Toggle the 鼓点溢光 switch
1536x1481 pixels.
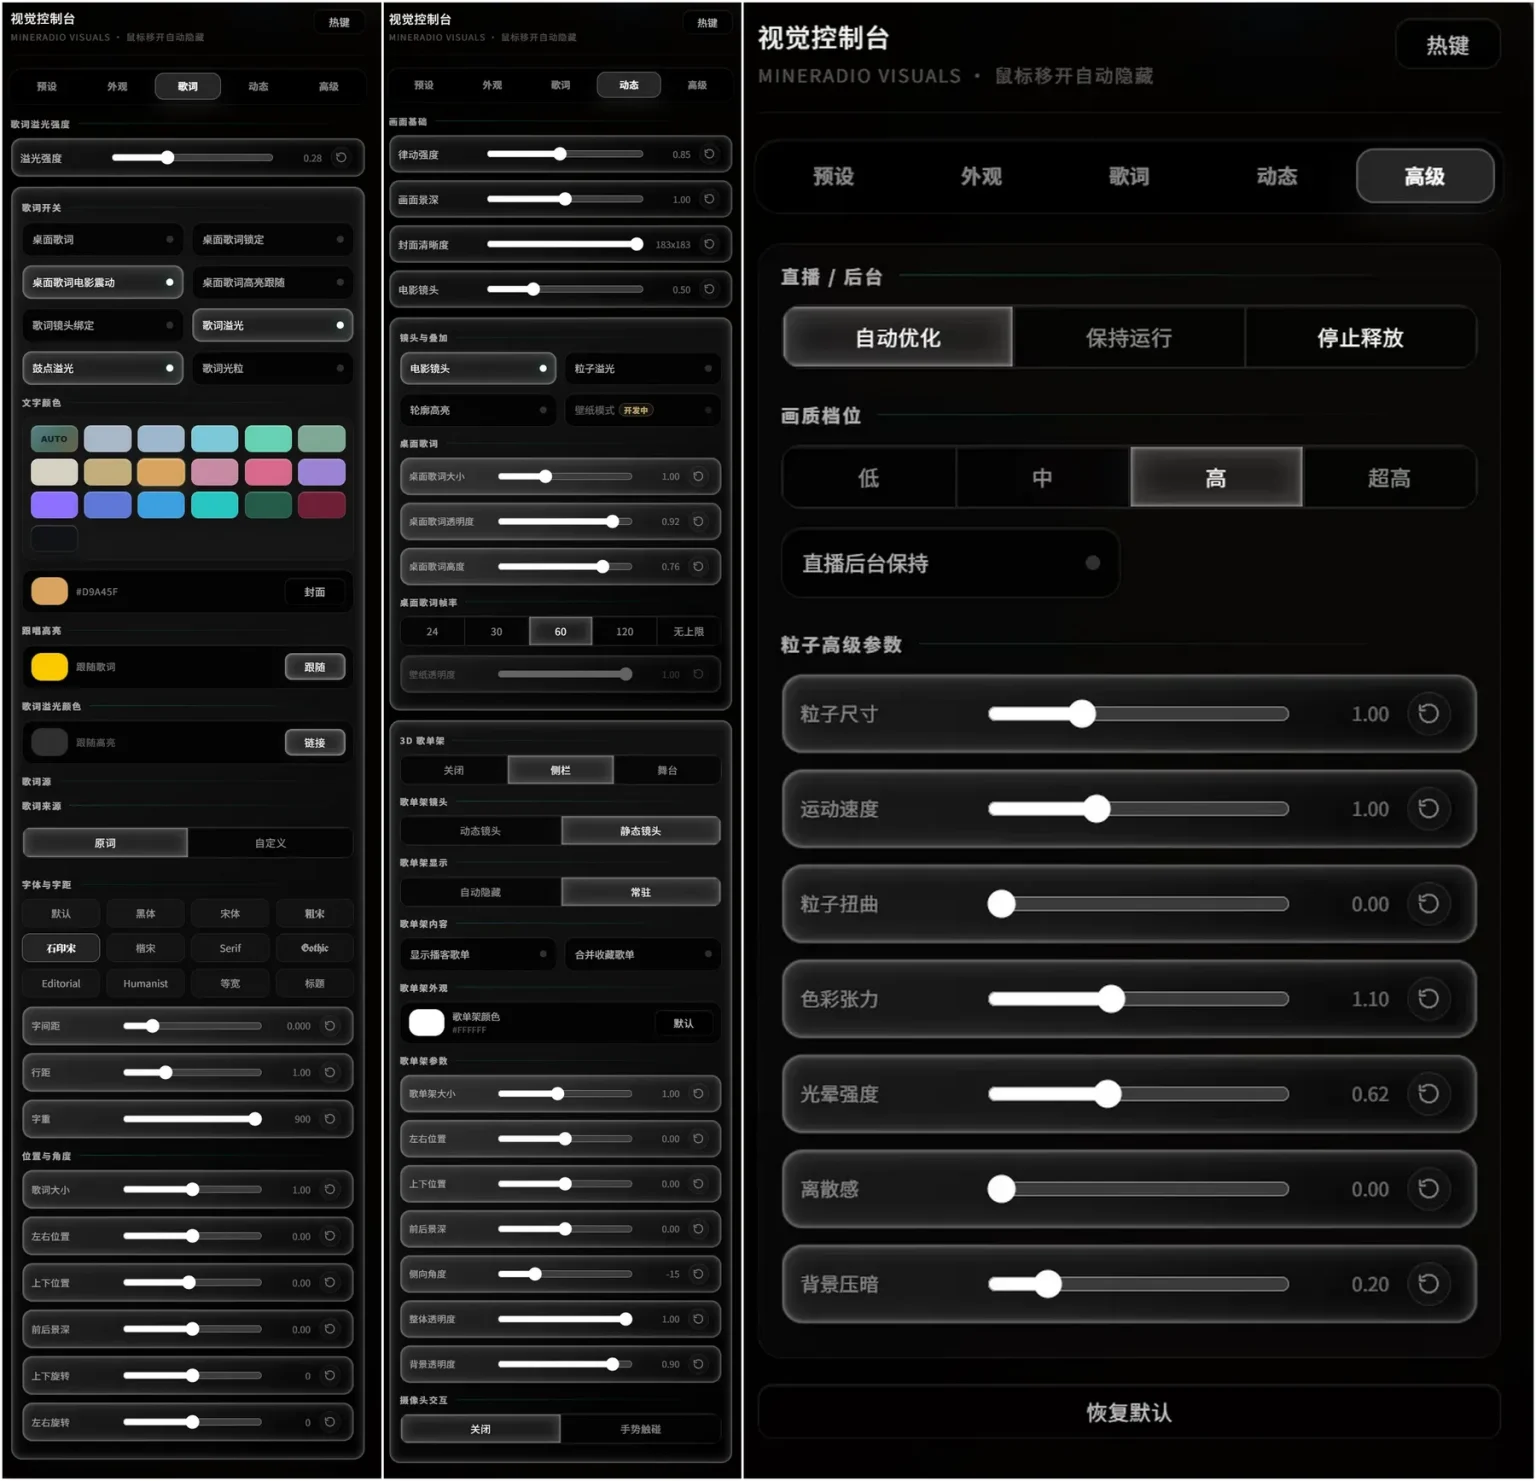pos(102,368)
